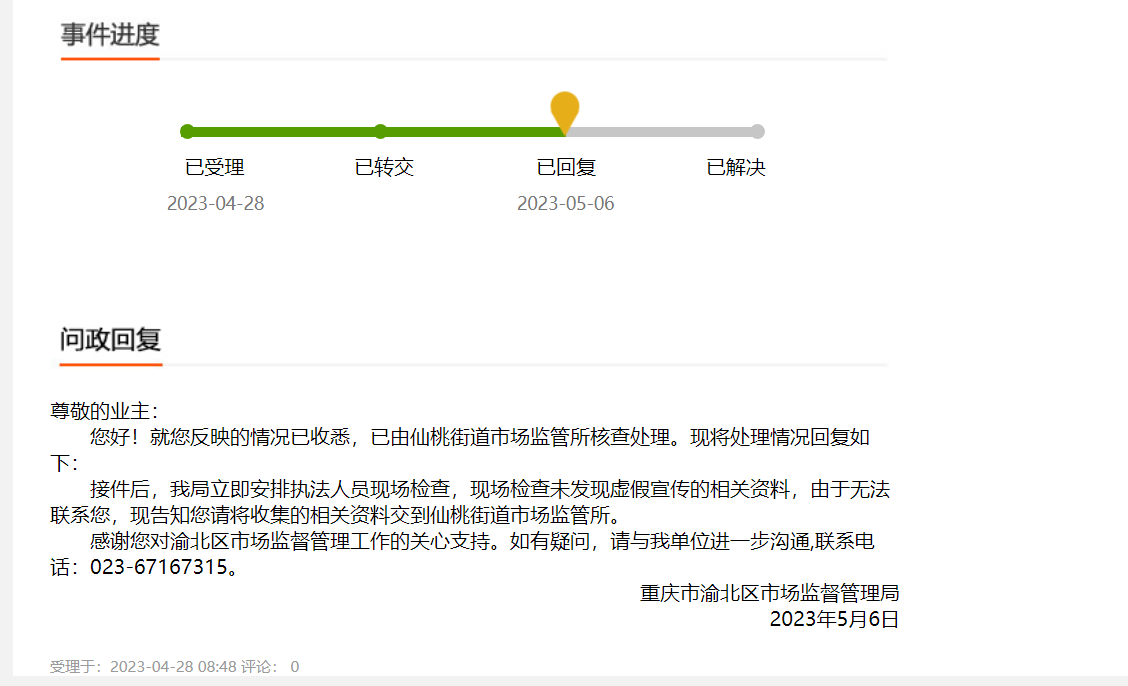Click the 已转交 green progress dot
This screenshot has height=686, width=1128.
(x=381, y=132)
